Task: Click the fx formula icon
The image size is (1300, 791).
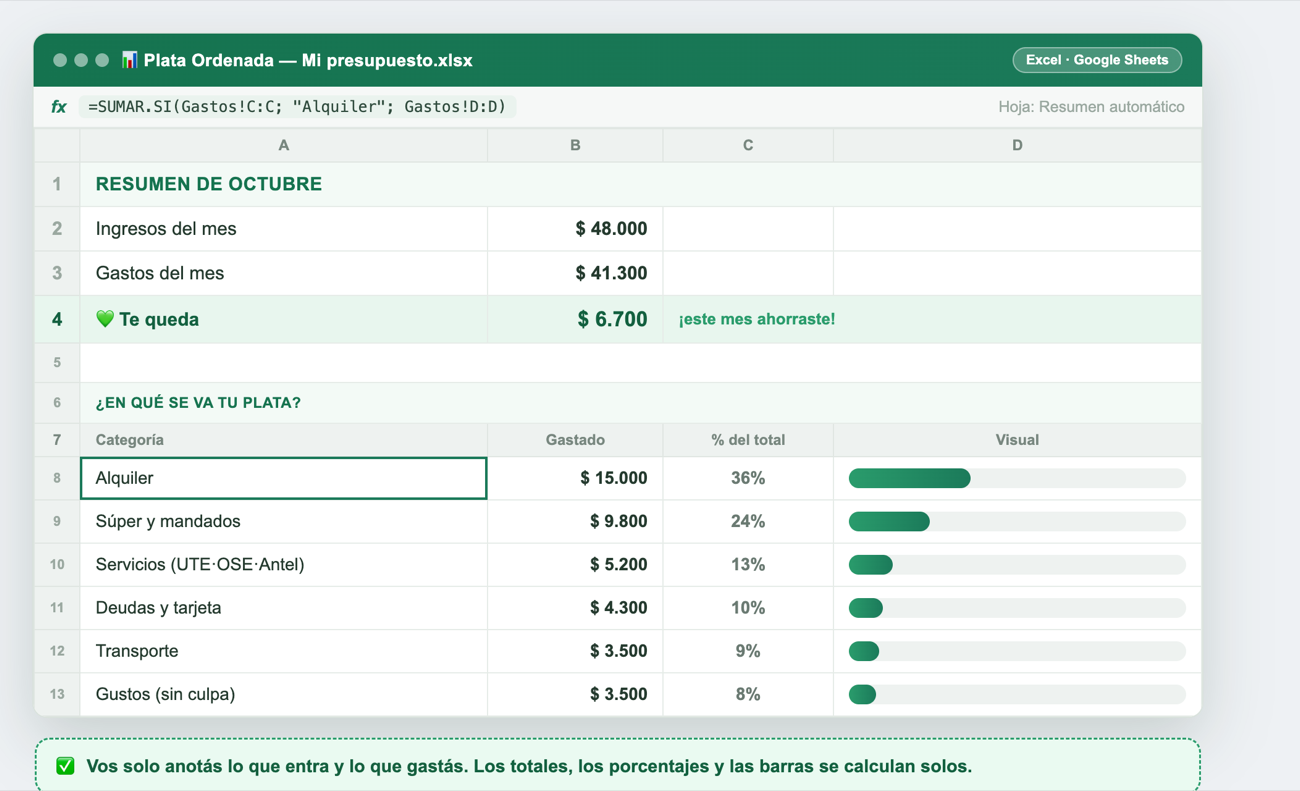Action: (x=59, y=107)
